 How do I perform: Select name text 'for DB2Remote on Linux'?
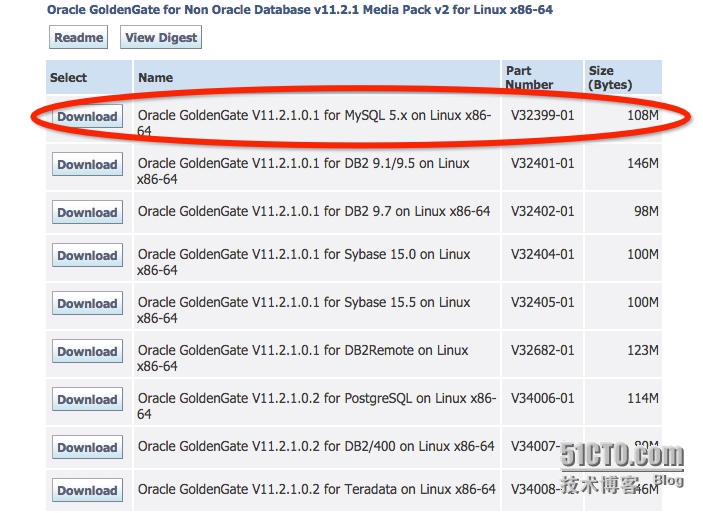pyautogui.click(x=396, y=350)
